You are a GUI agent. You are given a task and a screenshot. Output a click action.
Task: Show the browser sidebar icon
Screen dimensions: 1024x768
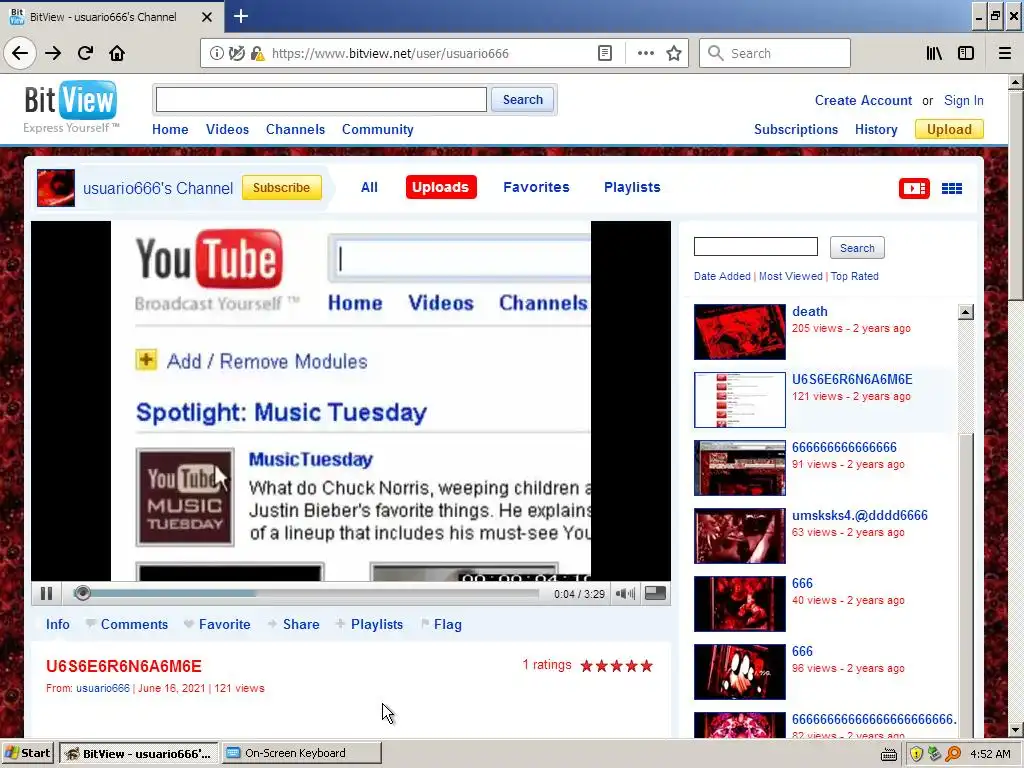point(966,54)
